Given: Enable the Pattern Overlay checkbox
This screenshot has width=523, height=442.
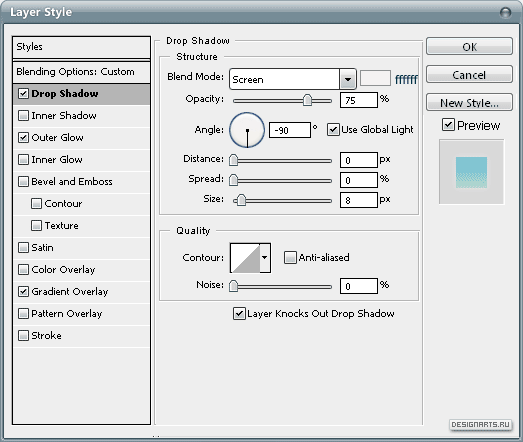Looking at the screenshot, I should tap(23, 314).
